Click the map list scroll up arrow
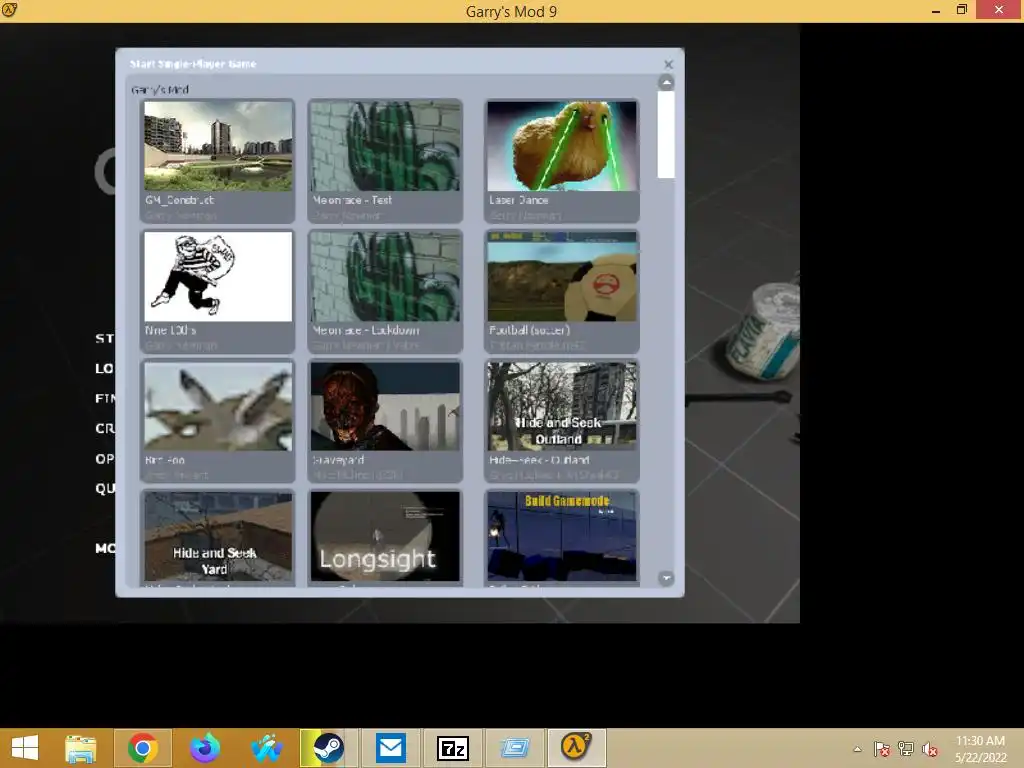 (x=666, y=82)
